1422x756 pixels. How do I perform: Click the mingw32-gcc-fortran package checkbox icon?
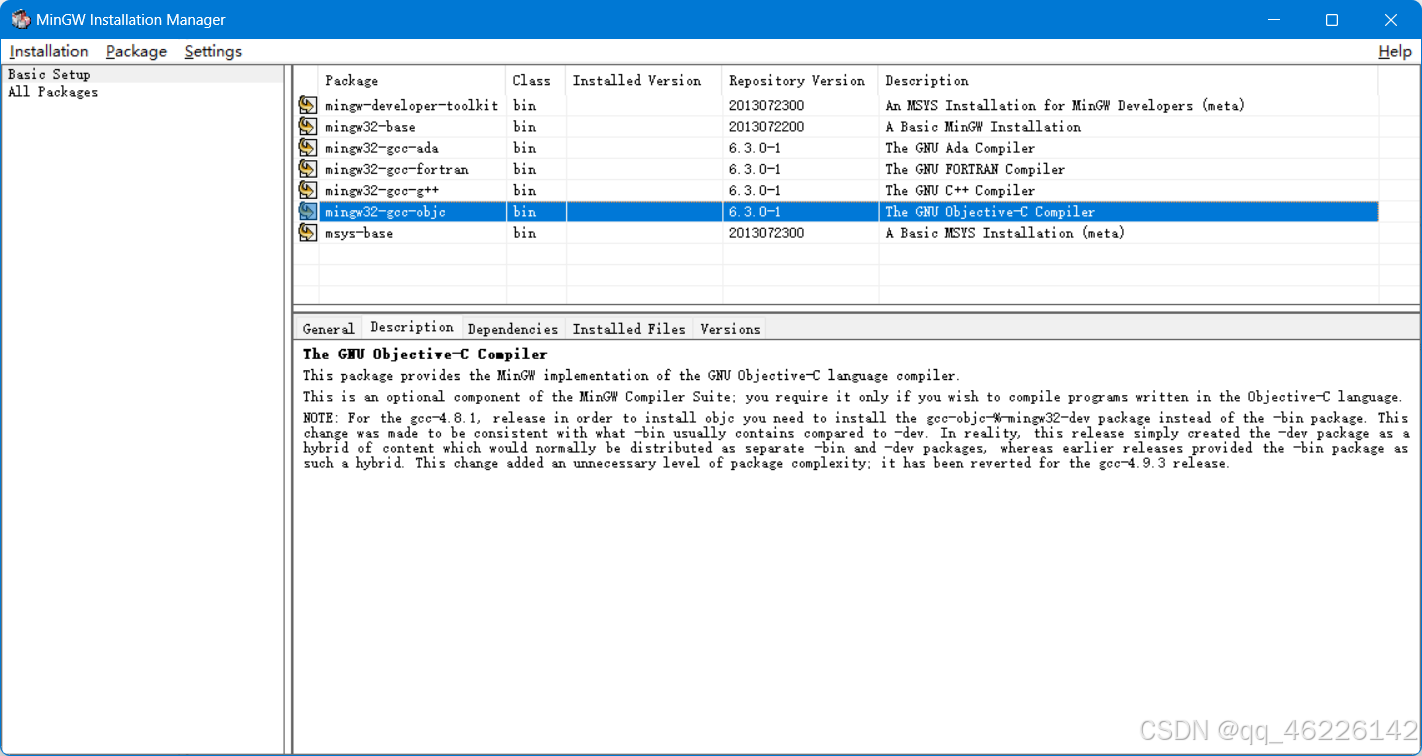coord(307,169)
